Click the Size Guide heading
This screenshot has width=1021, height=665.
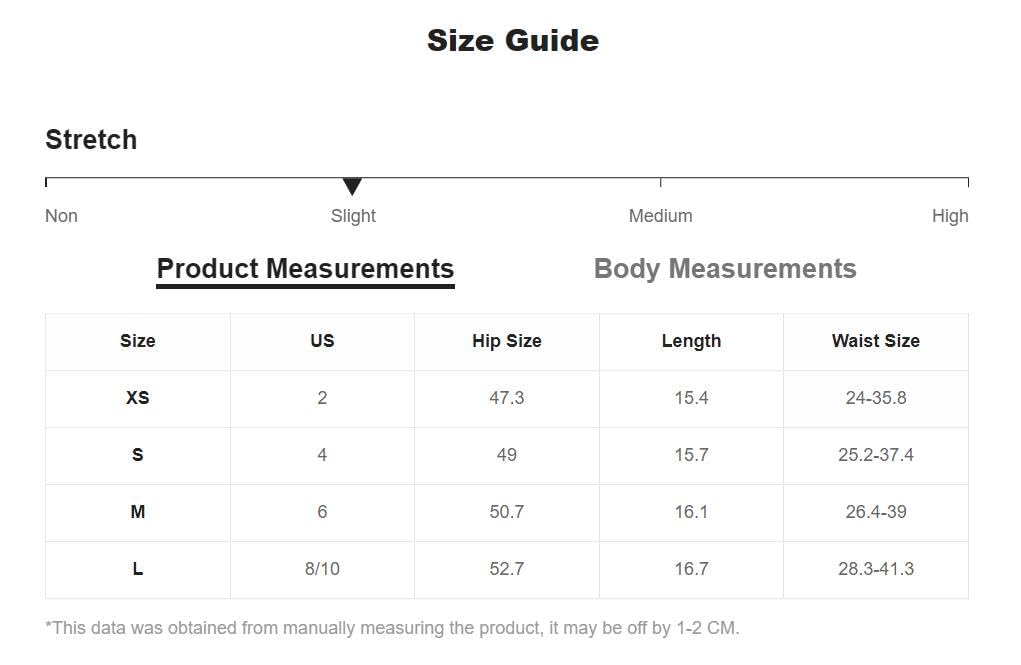tap(512, 40)
